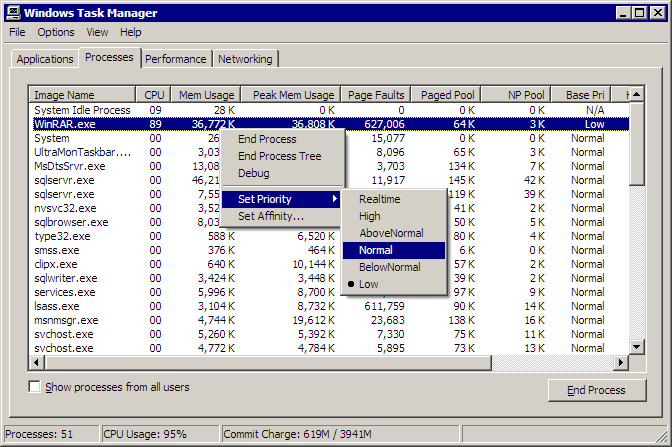Choose End Process Tree from context menu
The image size is (672, 447).
[x=281, y=156]
